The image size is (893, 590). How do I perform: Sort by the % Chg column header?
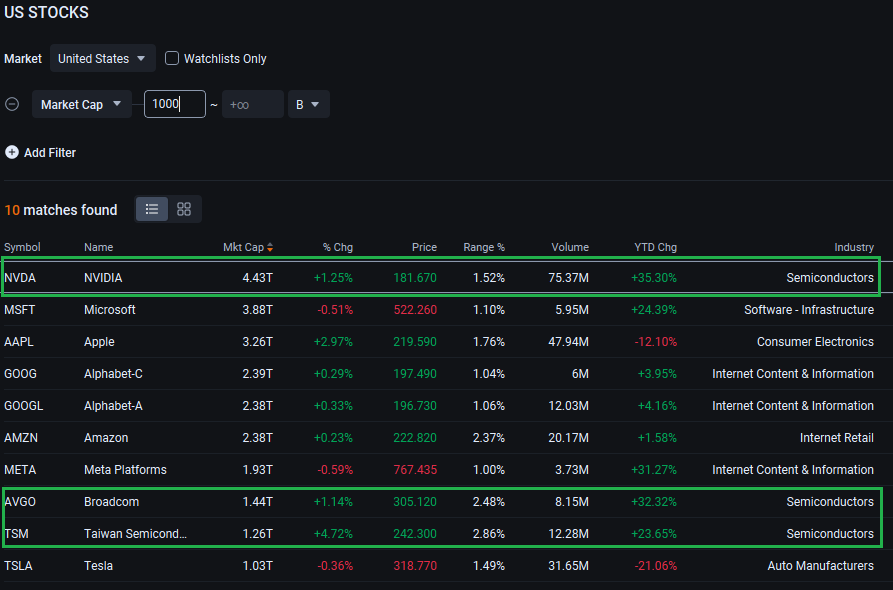pos(338,247)
